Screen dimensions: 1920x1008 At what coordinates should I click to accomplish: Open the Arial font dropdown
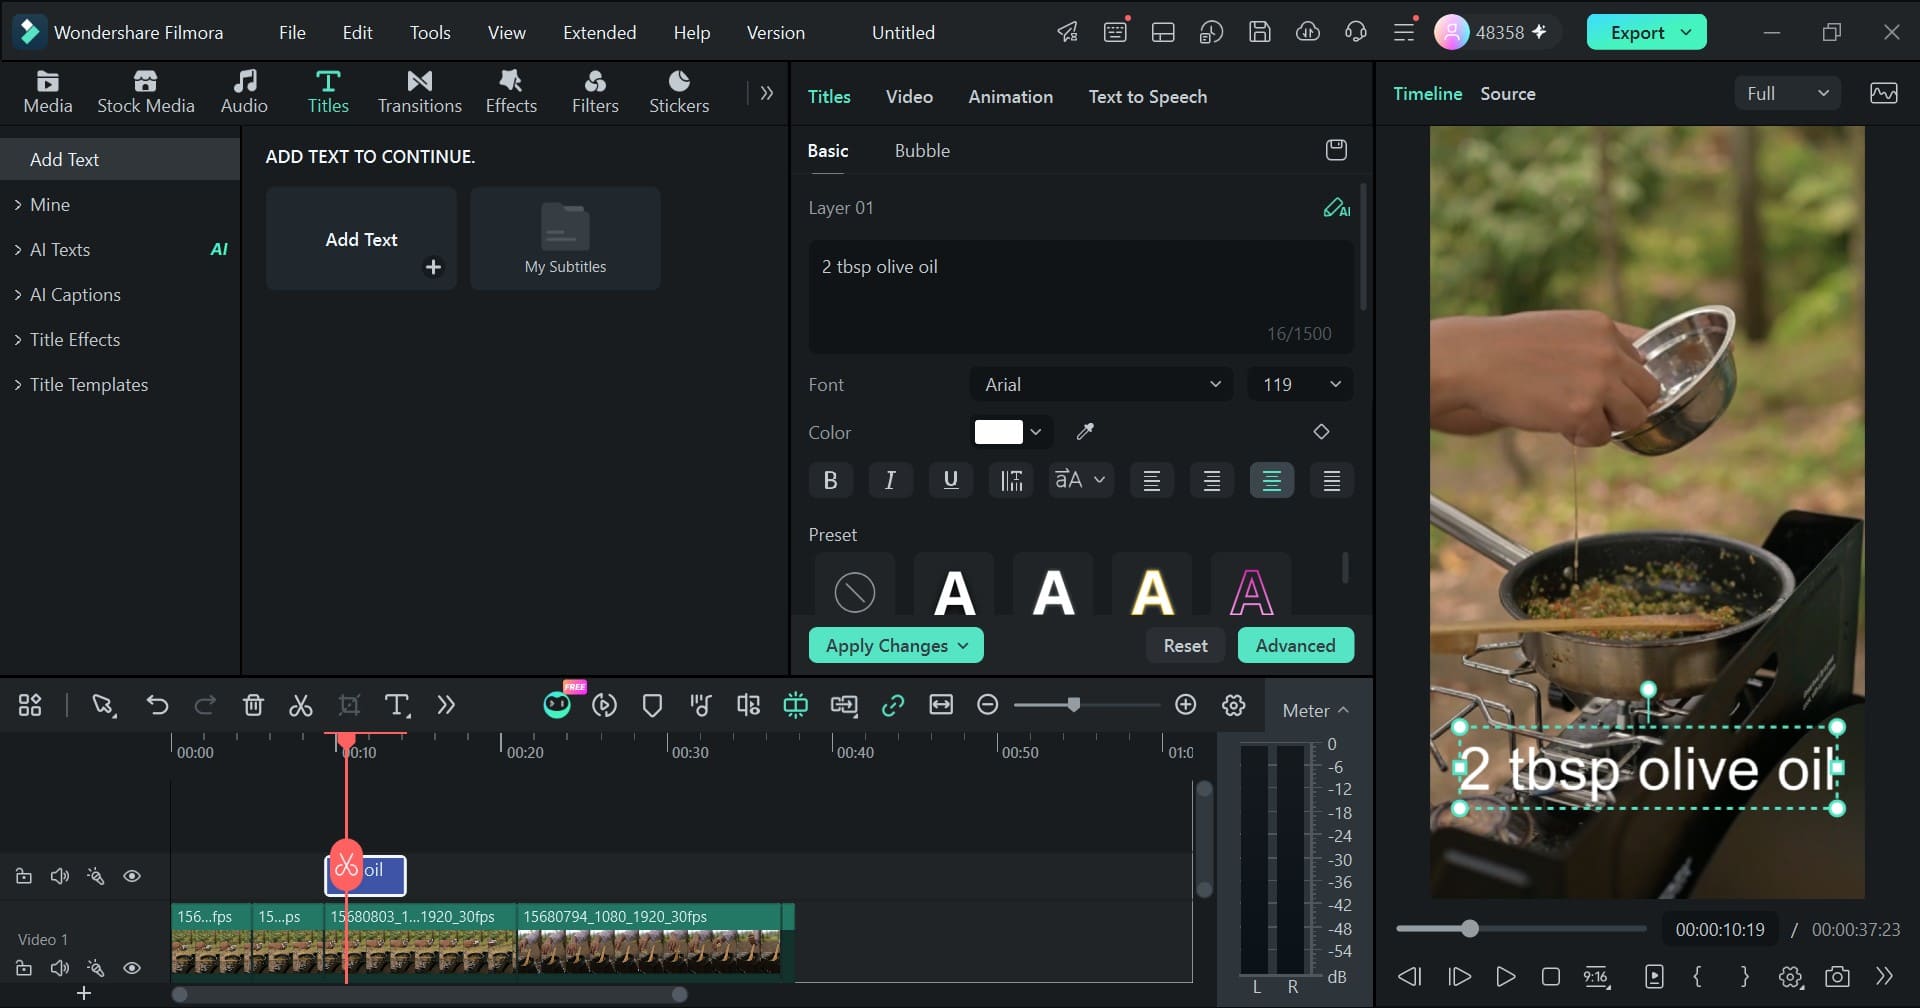[1102, 384]
